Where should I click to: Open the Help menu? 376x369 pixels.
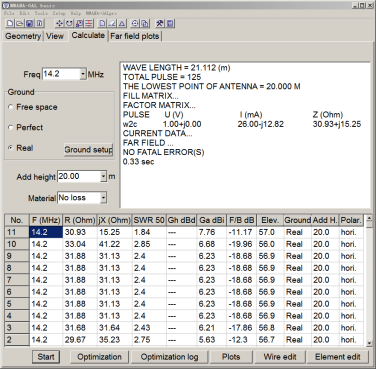click(76, 13)
